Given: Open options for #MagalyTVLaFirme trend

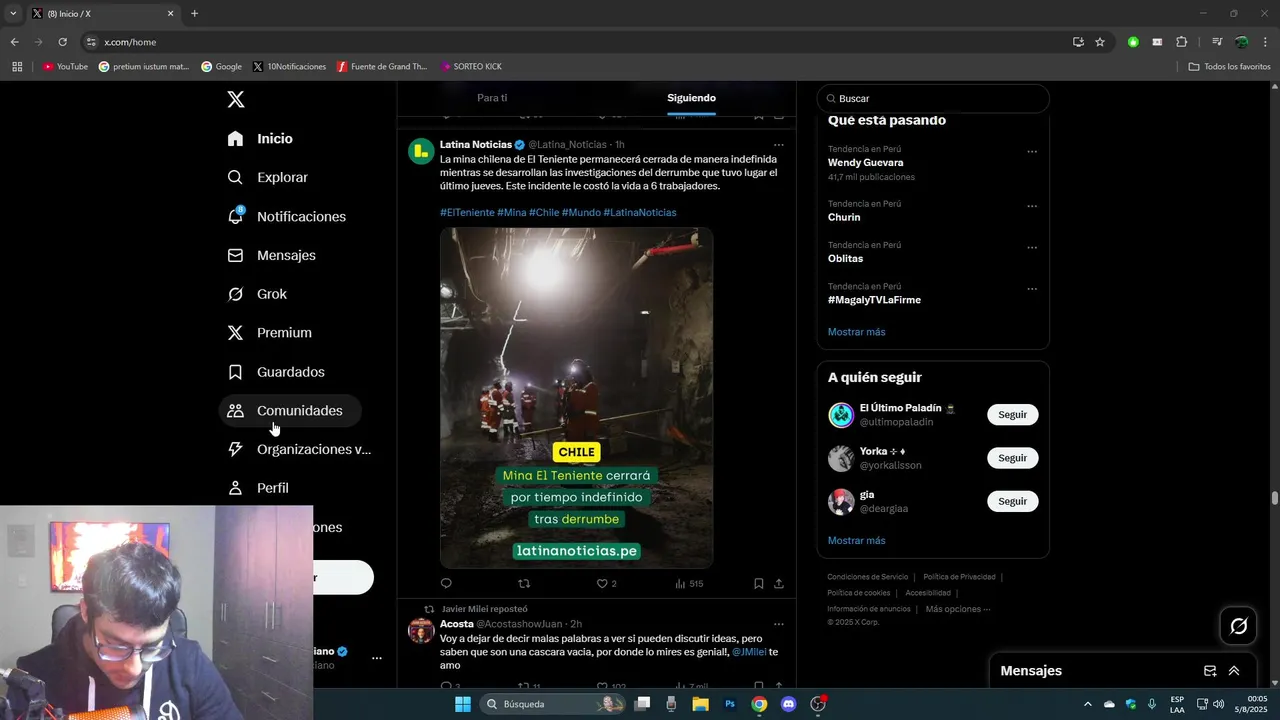Looking at the screenshot, I should pos(1032,289).
